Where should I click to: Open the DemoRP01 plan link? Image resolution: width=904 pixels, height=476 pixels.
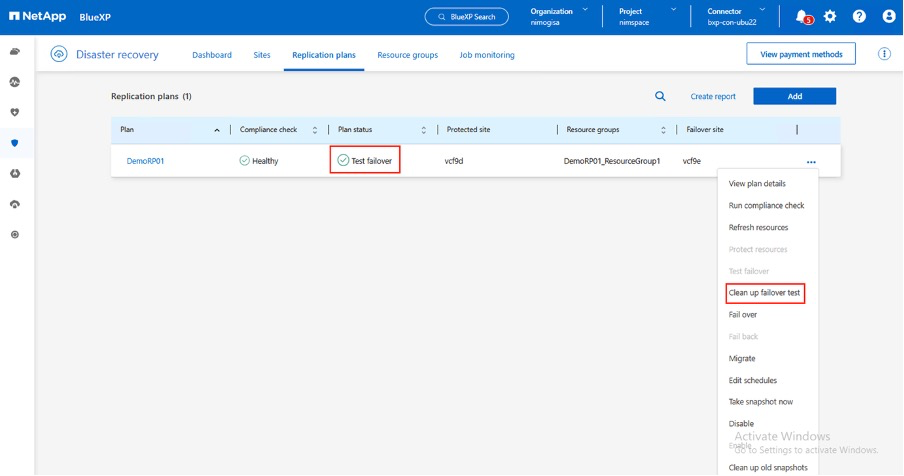(145, 161)
